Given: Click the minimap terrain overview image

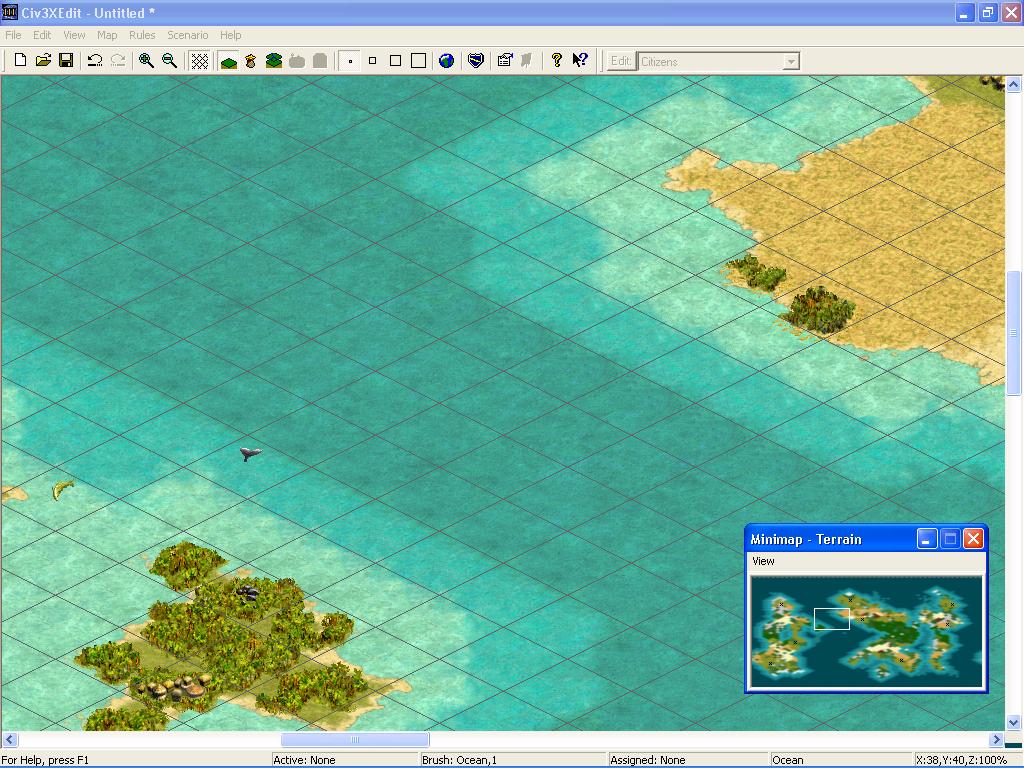Looking at the screenshot, I should click(x=866, y=632).
